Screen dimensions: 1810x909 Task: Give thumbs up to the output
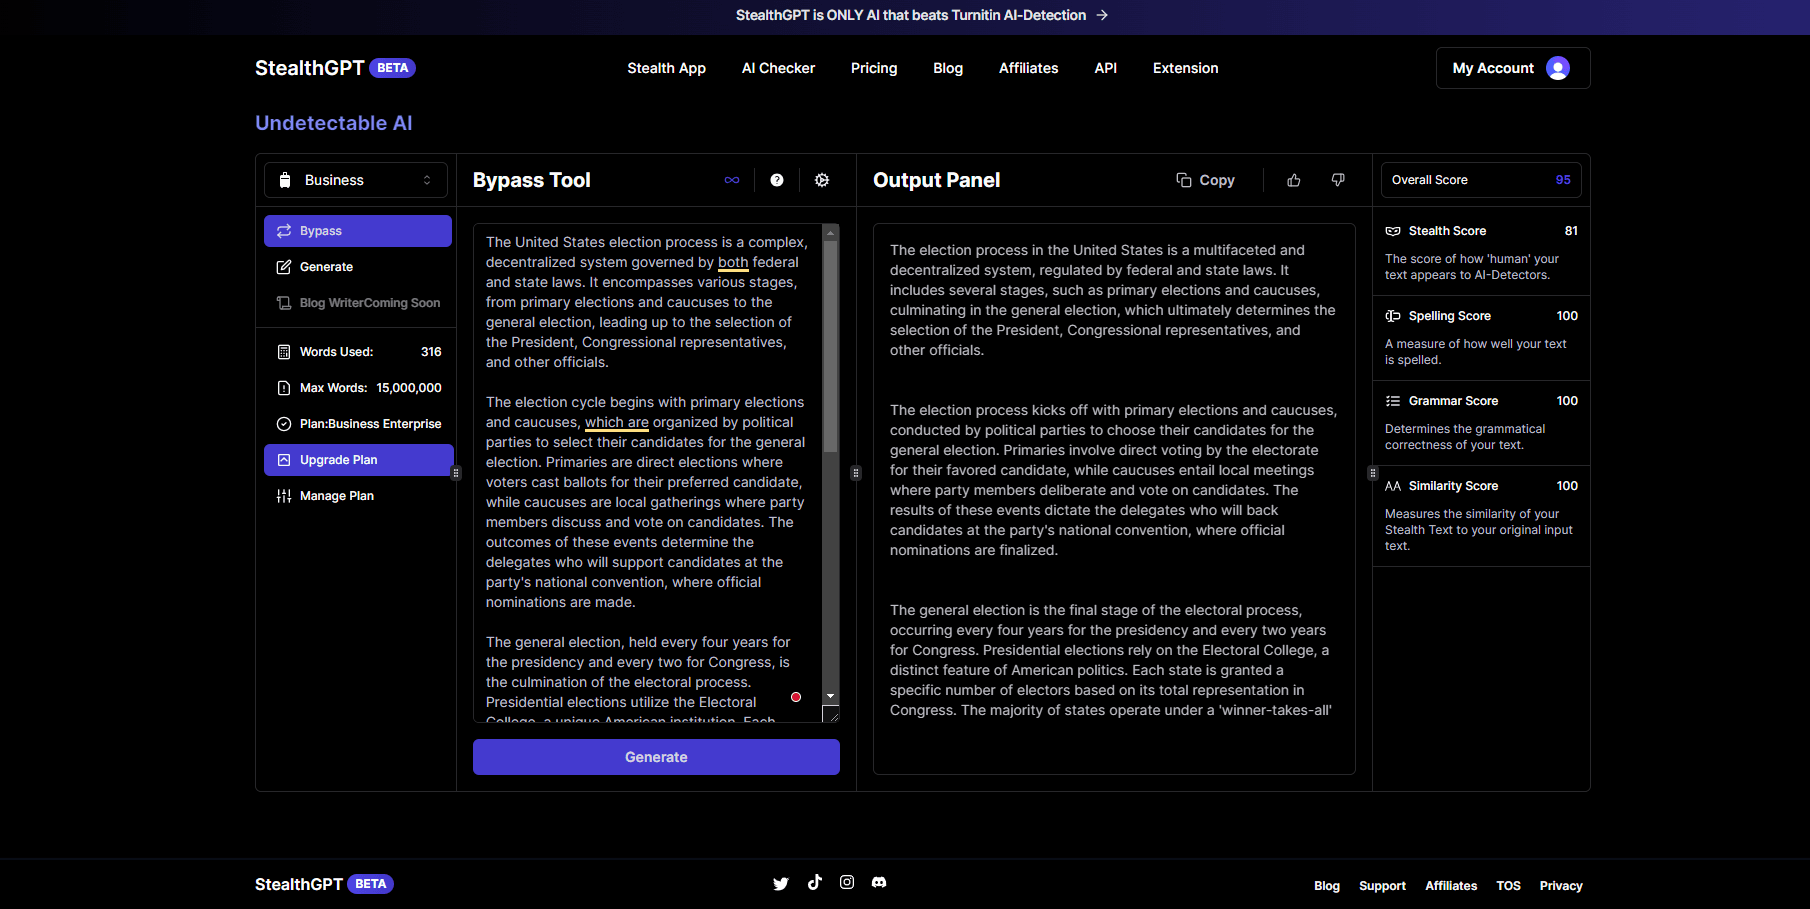point(1294,180)
